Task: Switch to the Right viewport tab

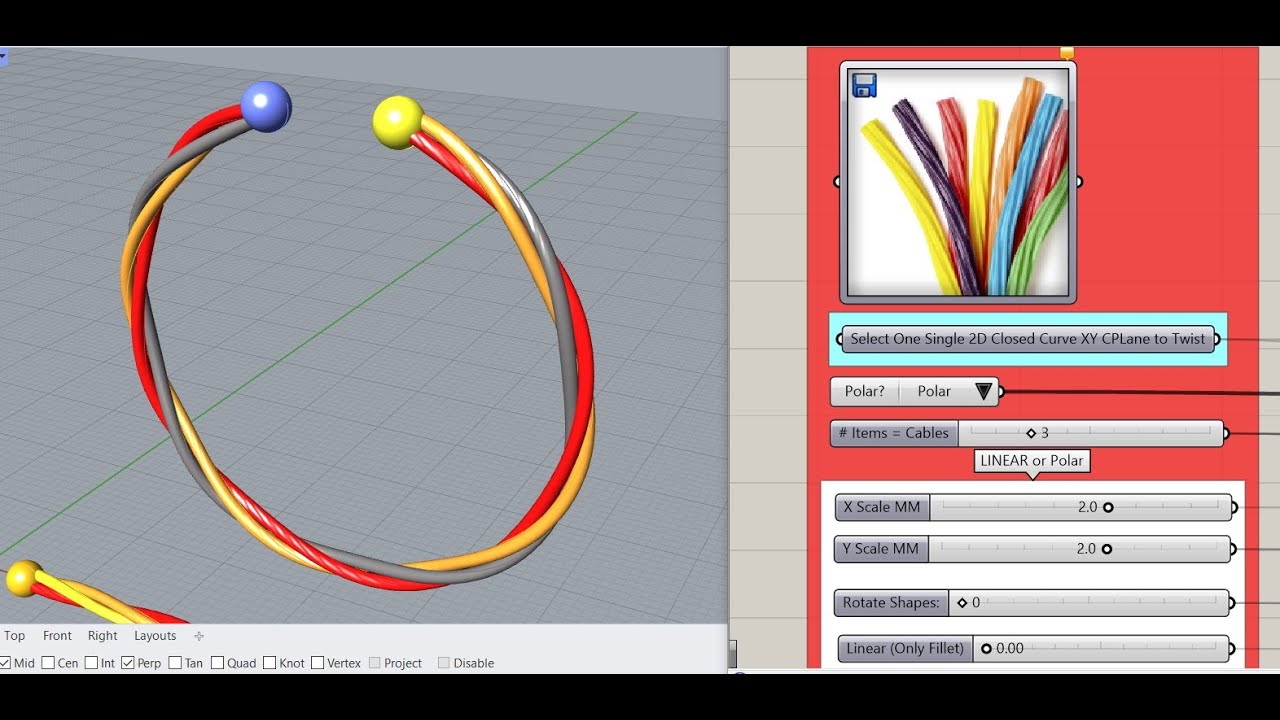Action: point(102,635)
